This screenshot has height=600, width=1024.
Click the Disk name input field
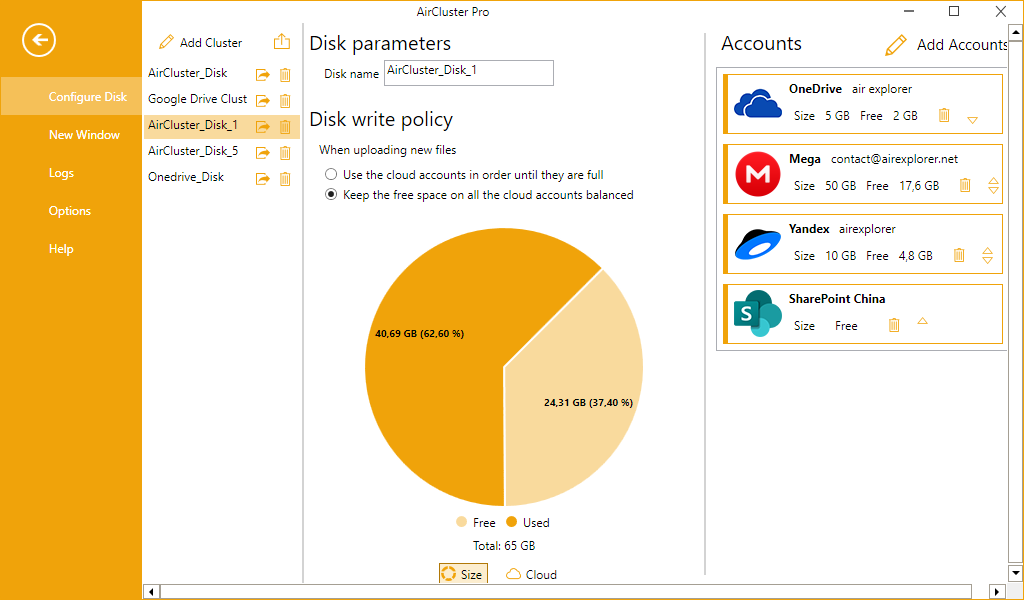468,73
